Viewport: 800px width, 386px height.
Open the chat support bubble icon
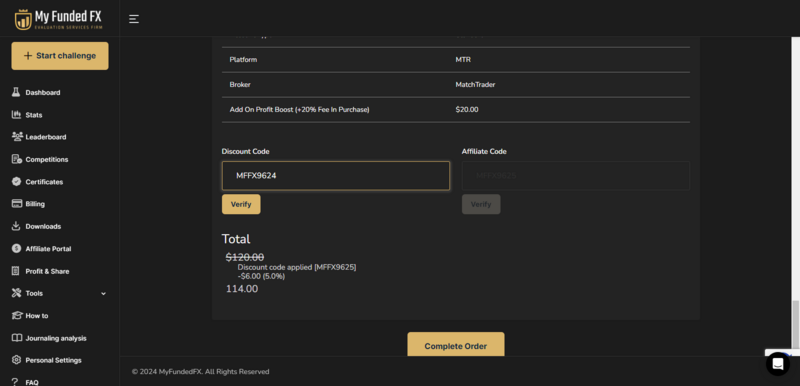click(778, 364)
